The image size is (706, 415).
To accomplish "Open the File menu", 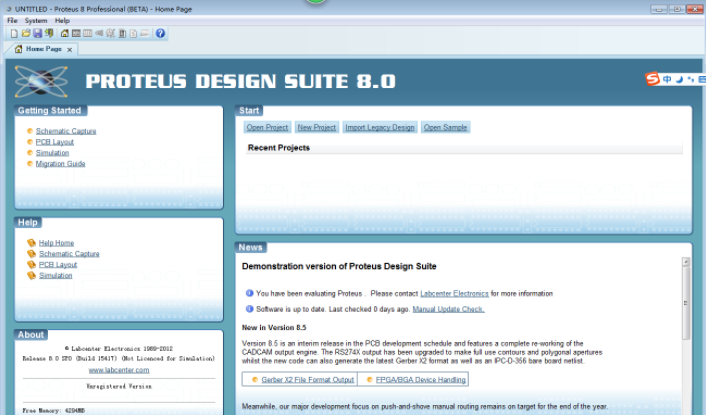I will pyautogui.click(x=12, y=21).
